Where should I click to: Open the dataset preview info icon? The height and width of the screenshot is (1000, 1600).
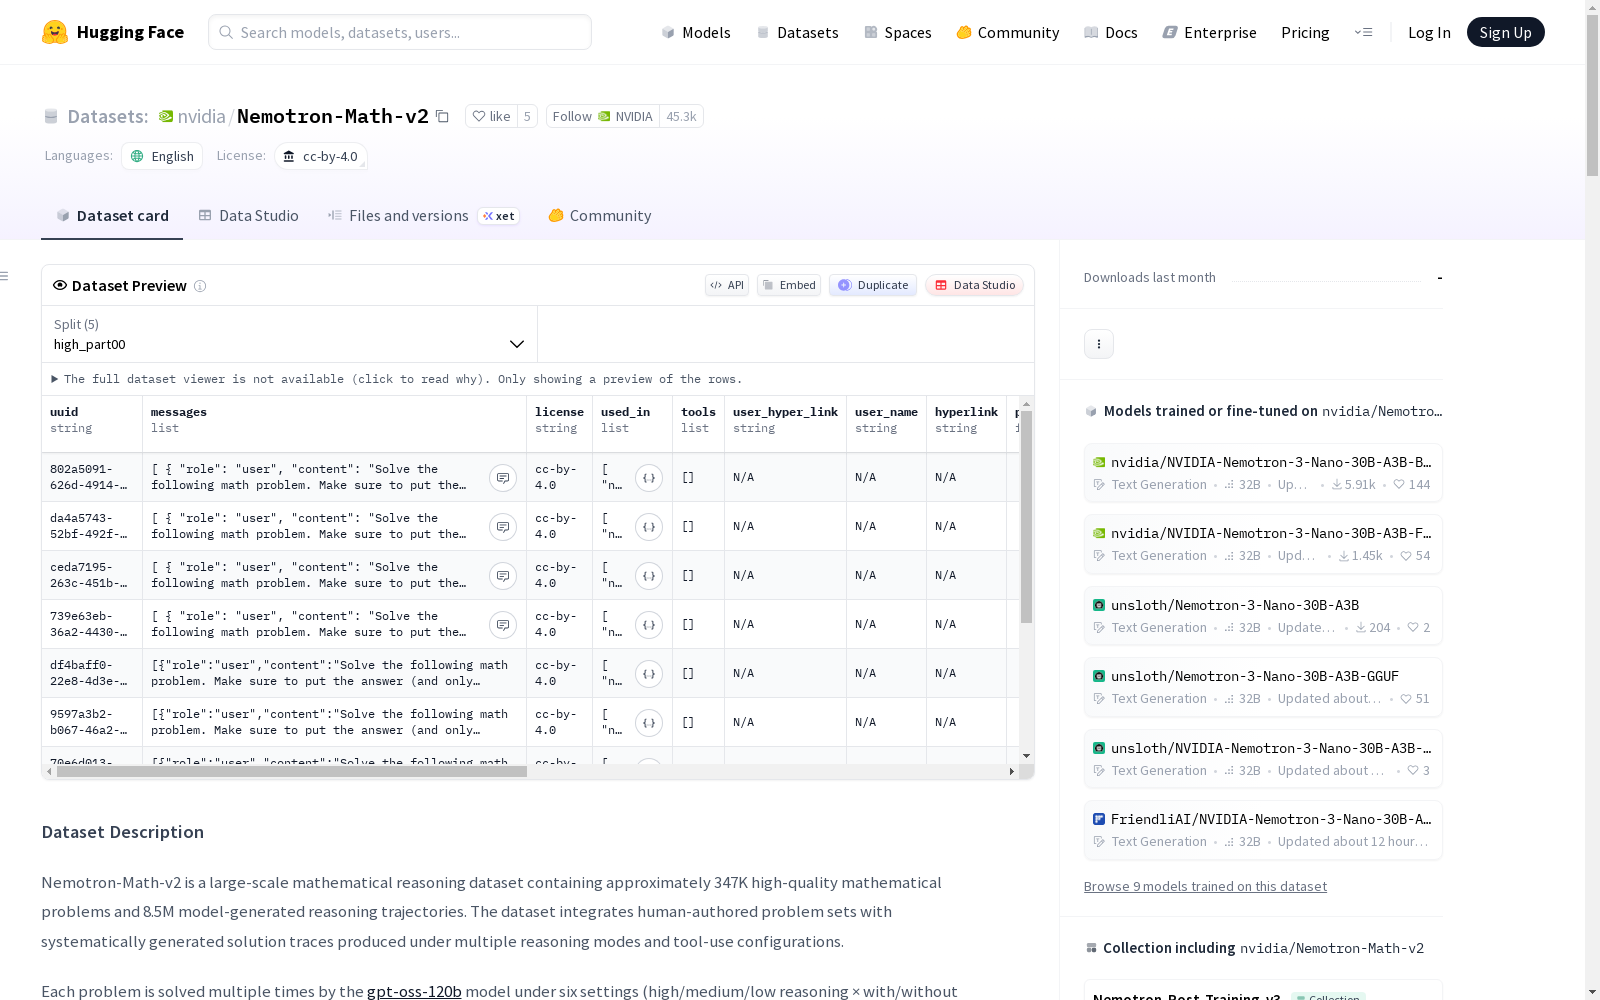[x=200, y=286]
